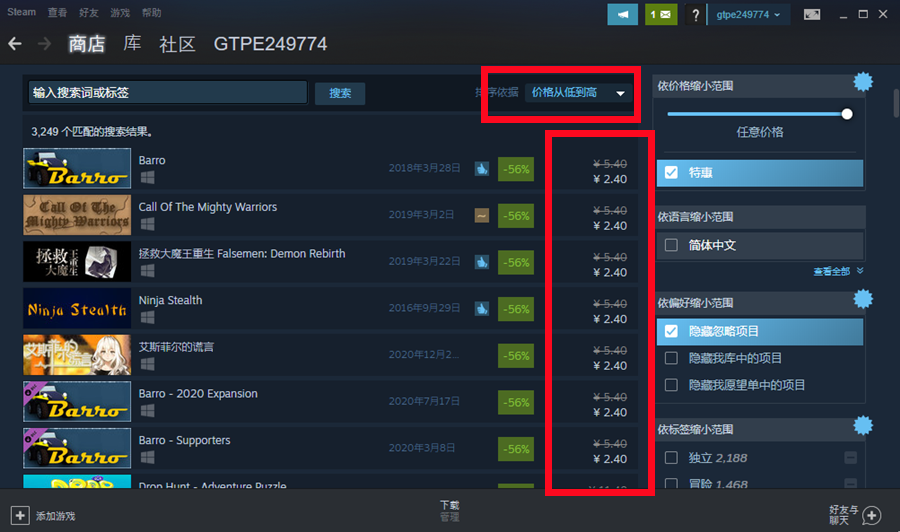Viewport: 900px width, 532px height.
Task: Open the 查看 menu
Action: 57,12
